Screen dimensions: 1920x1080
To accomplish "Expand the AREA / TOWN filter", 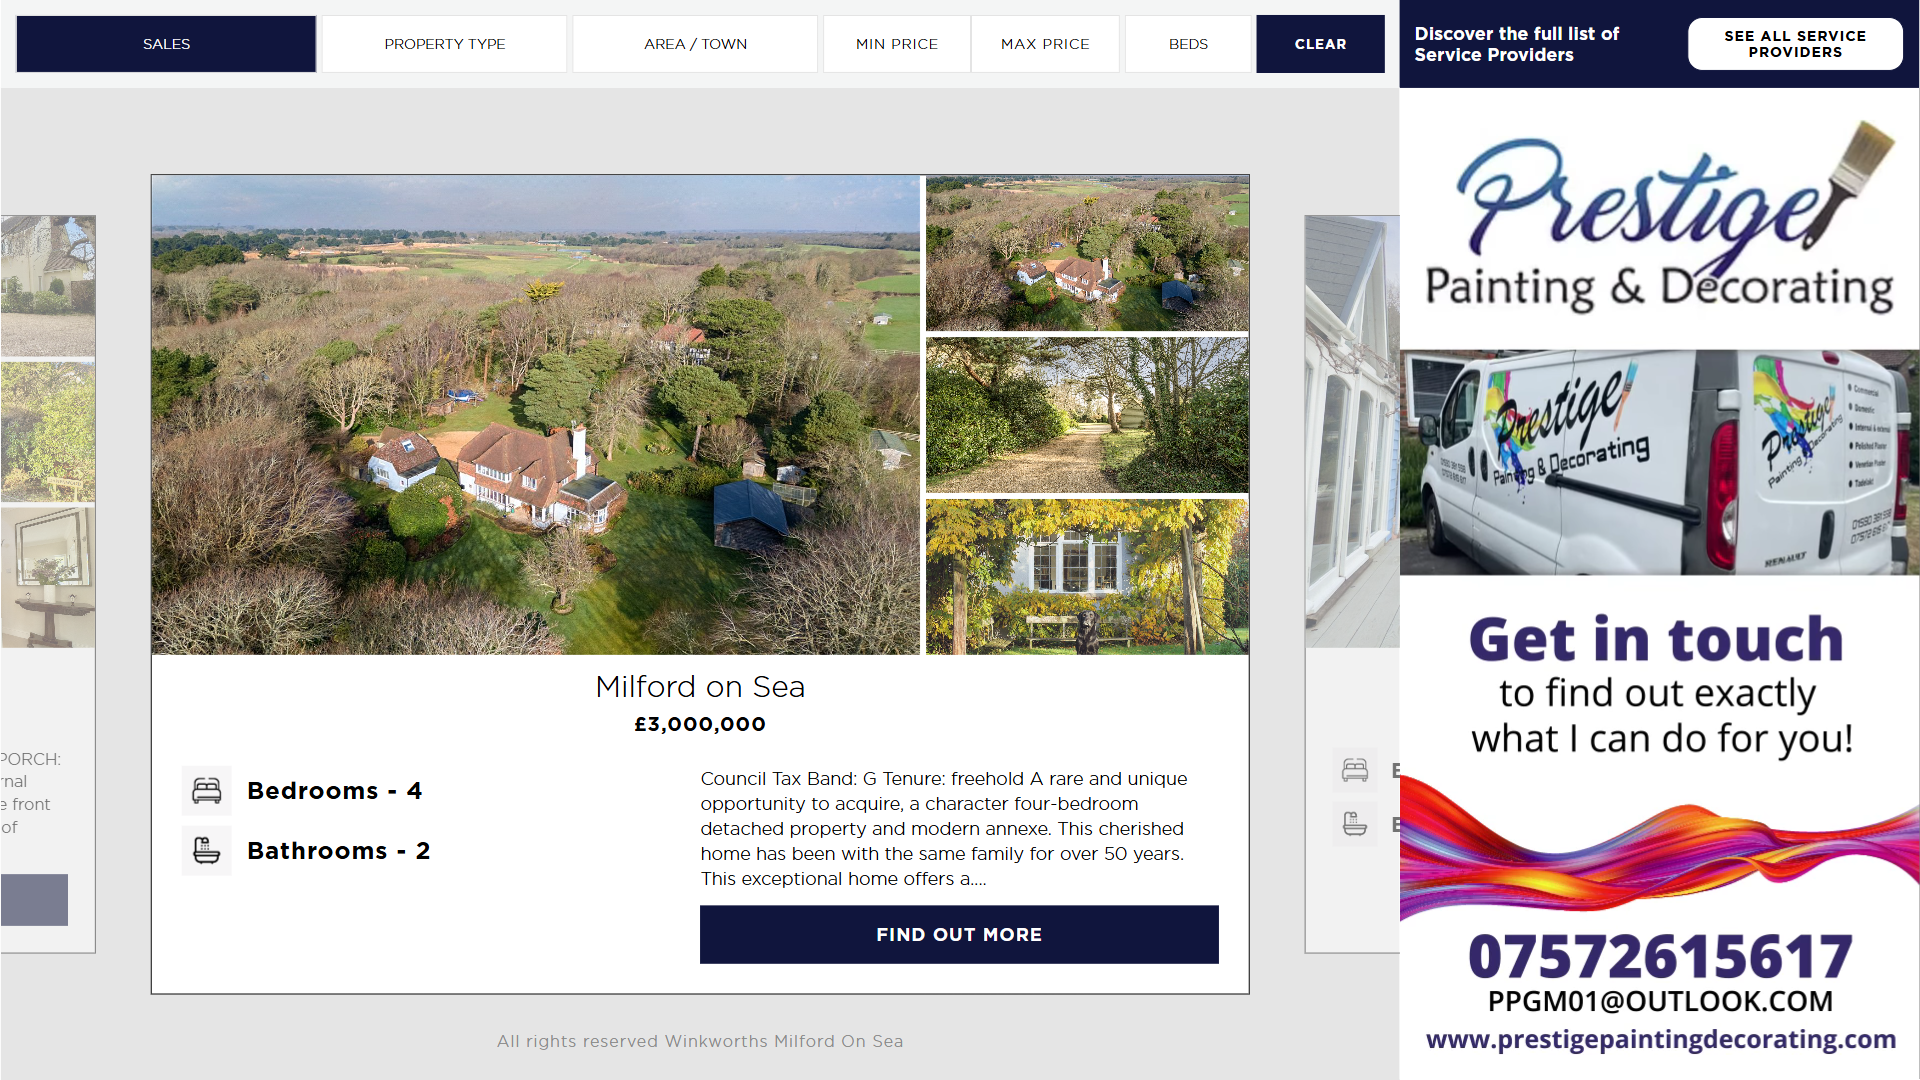I will click(695, 44).
